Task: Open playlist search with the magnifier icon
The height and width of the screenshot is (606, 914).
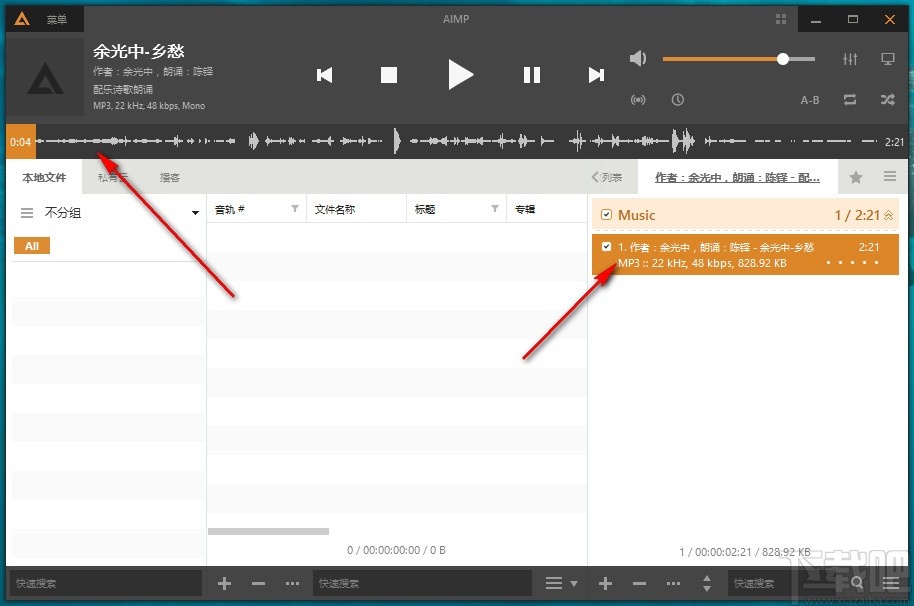Action: [x=858, y=583]
